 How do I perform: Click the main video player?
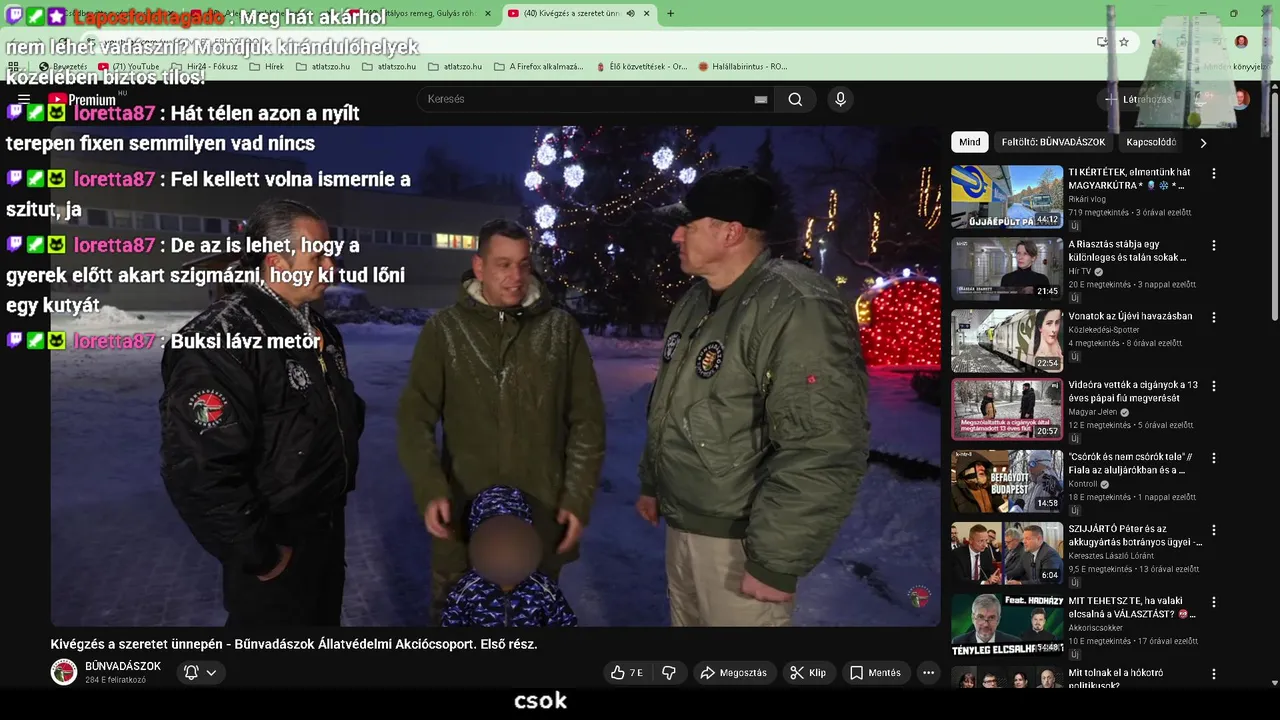[x=495, y=376]
